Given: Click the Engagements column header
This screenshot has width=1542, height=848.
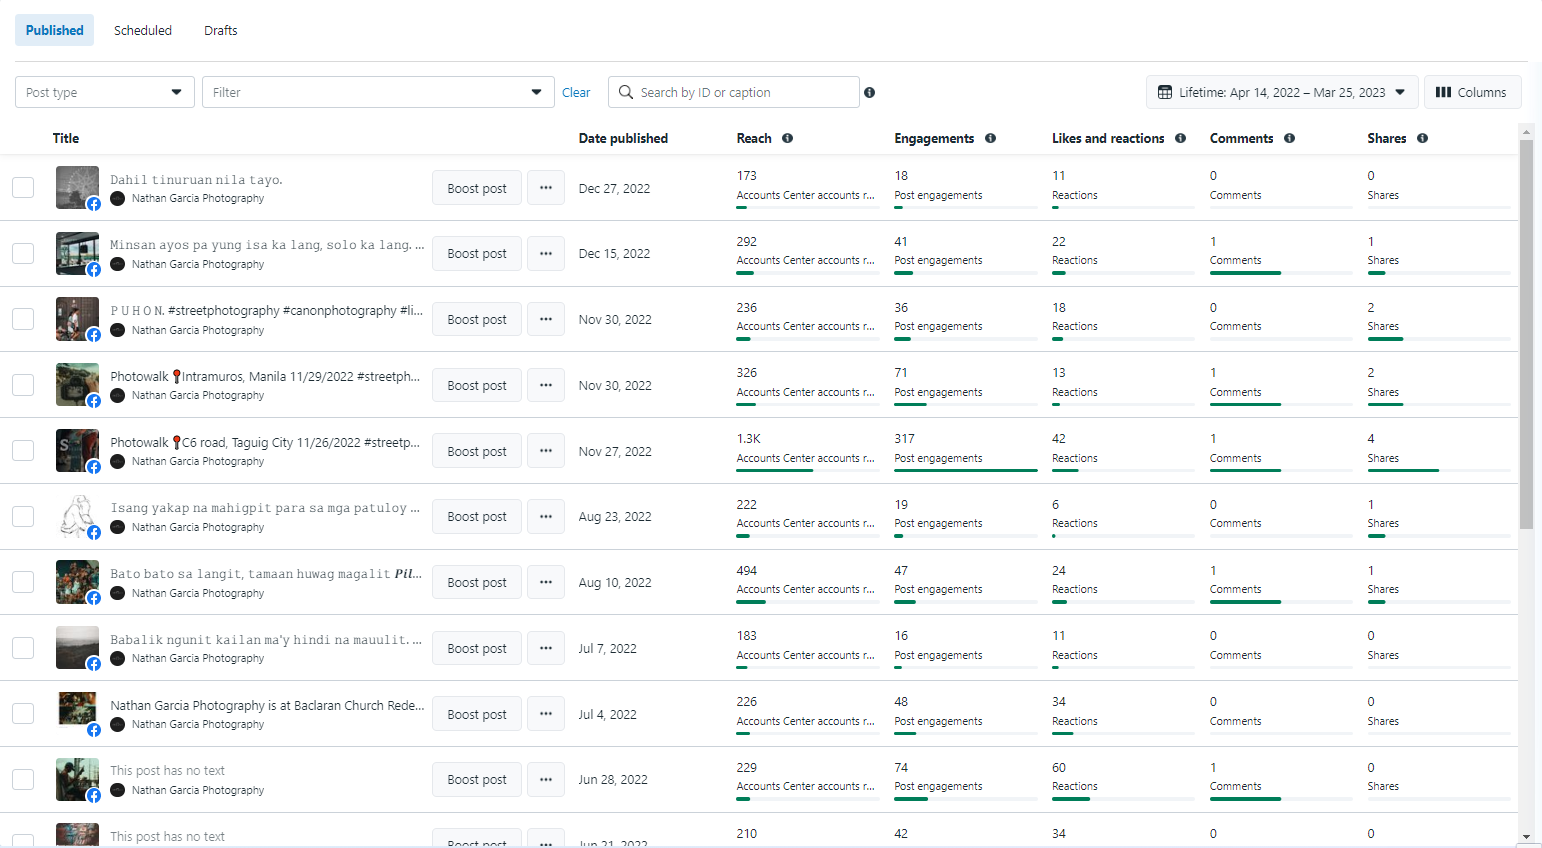Looking at the screenshot, I should (x=934, y=138).
